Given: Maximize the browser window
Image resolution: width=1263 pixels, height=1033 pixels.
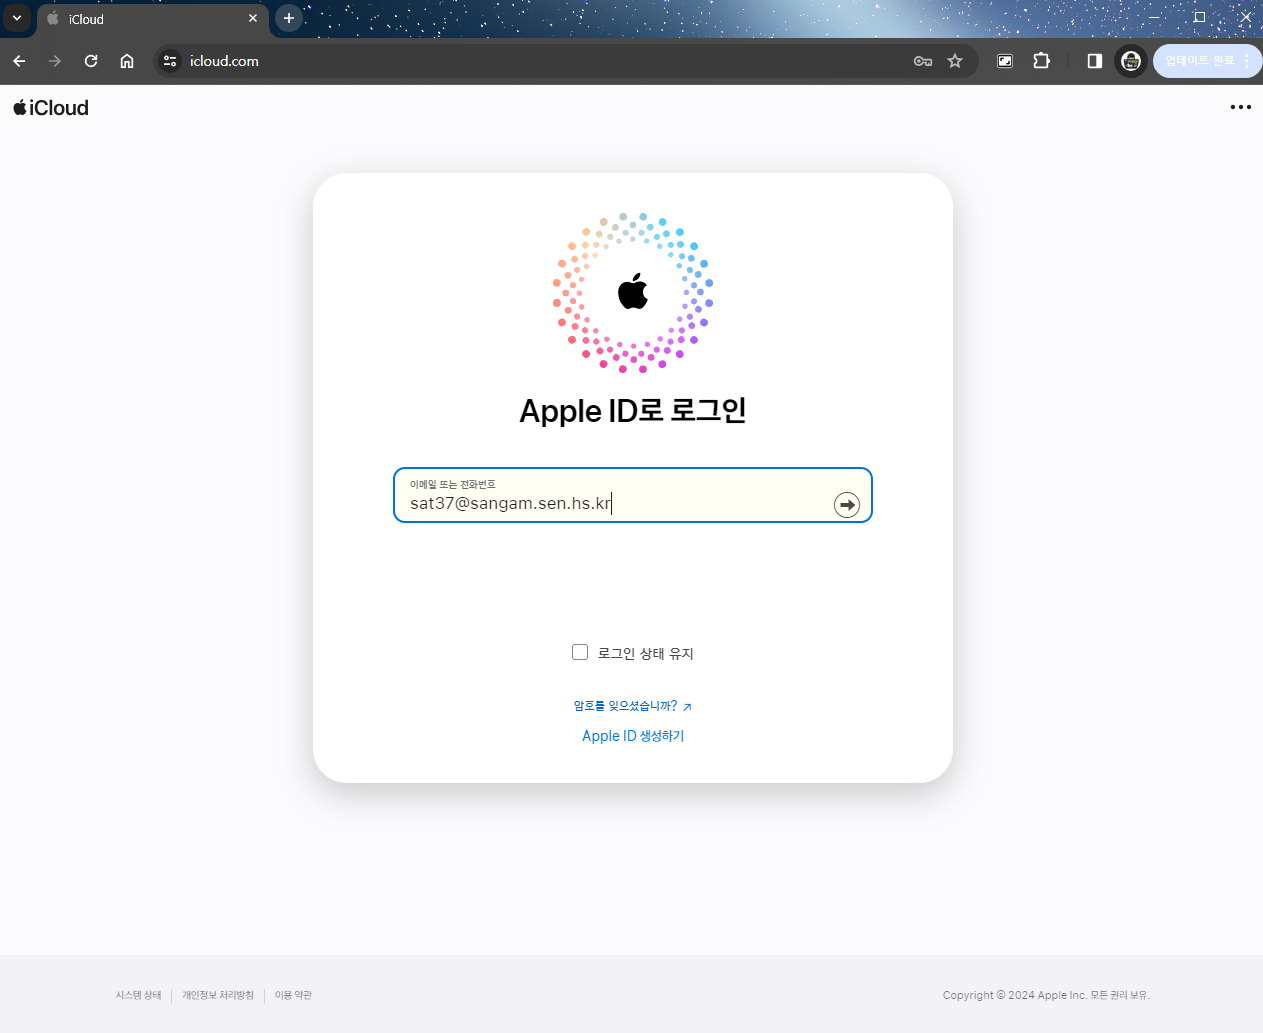Looking at the screenshot, I should point(1199,17).
